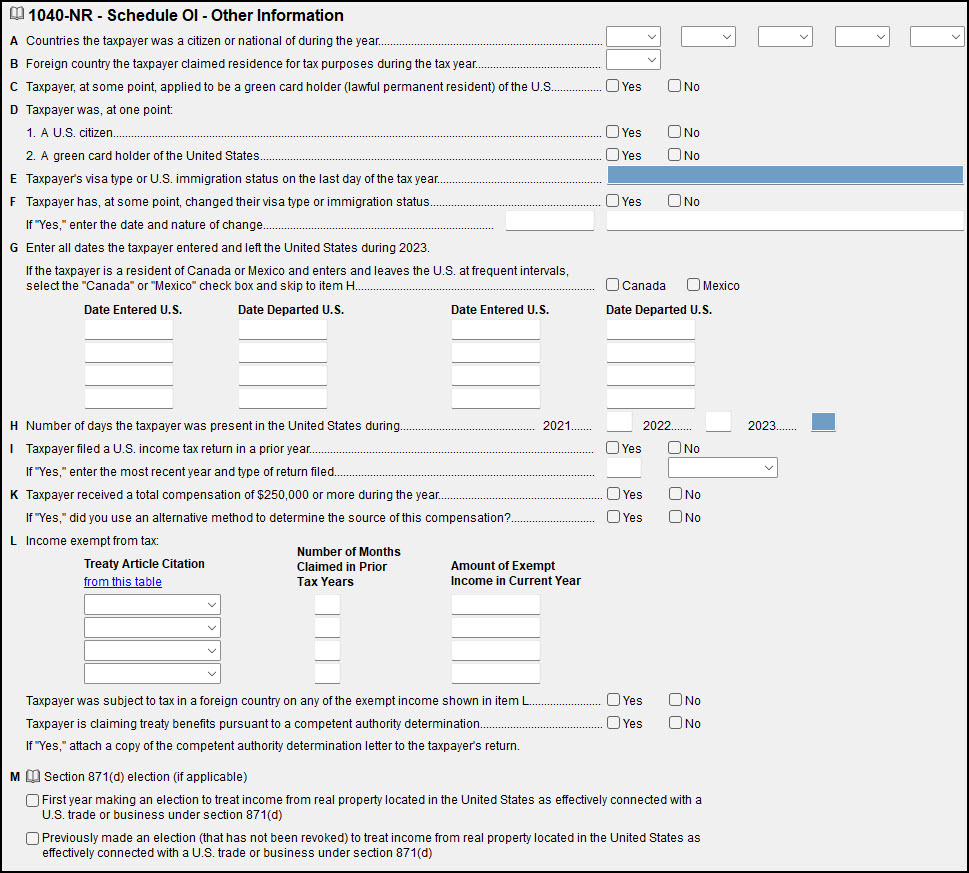Screen dimensions: 969x873
Task: Expand the fourth Treaty Article Citation dropdown
Action: click(152, 673)
